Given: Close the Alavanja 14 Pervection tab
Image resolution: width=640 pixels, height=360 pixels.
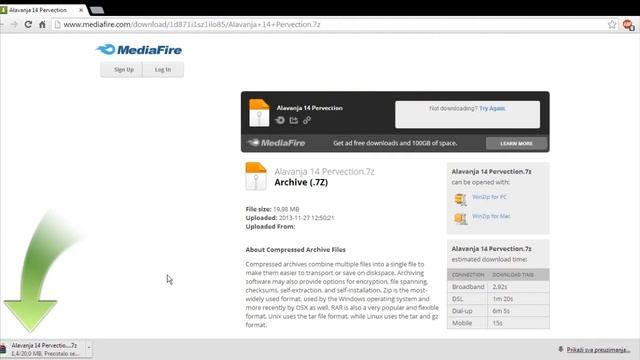Looking at the screenshot, I should click(80, 10).
